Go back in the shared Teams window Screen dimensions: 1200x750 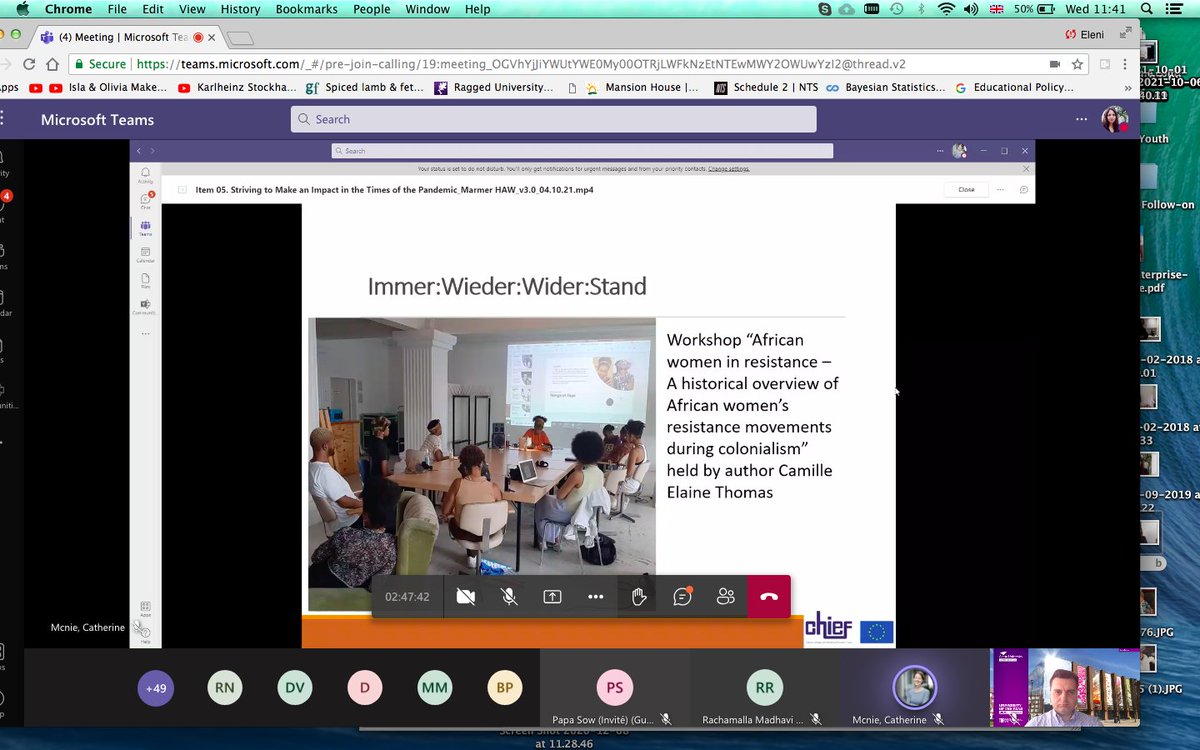pyautogui.click(x=139, y=151)
